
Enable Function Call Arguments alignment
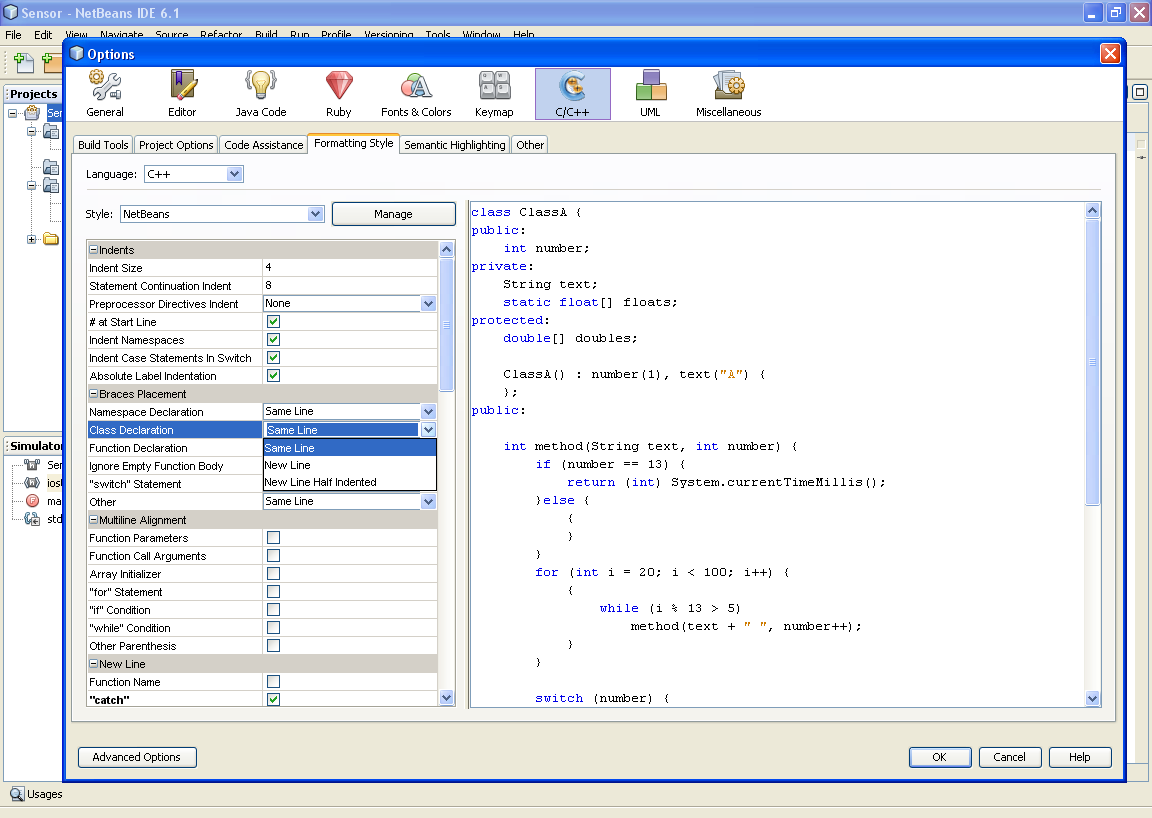273,556
